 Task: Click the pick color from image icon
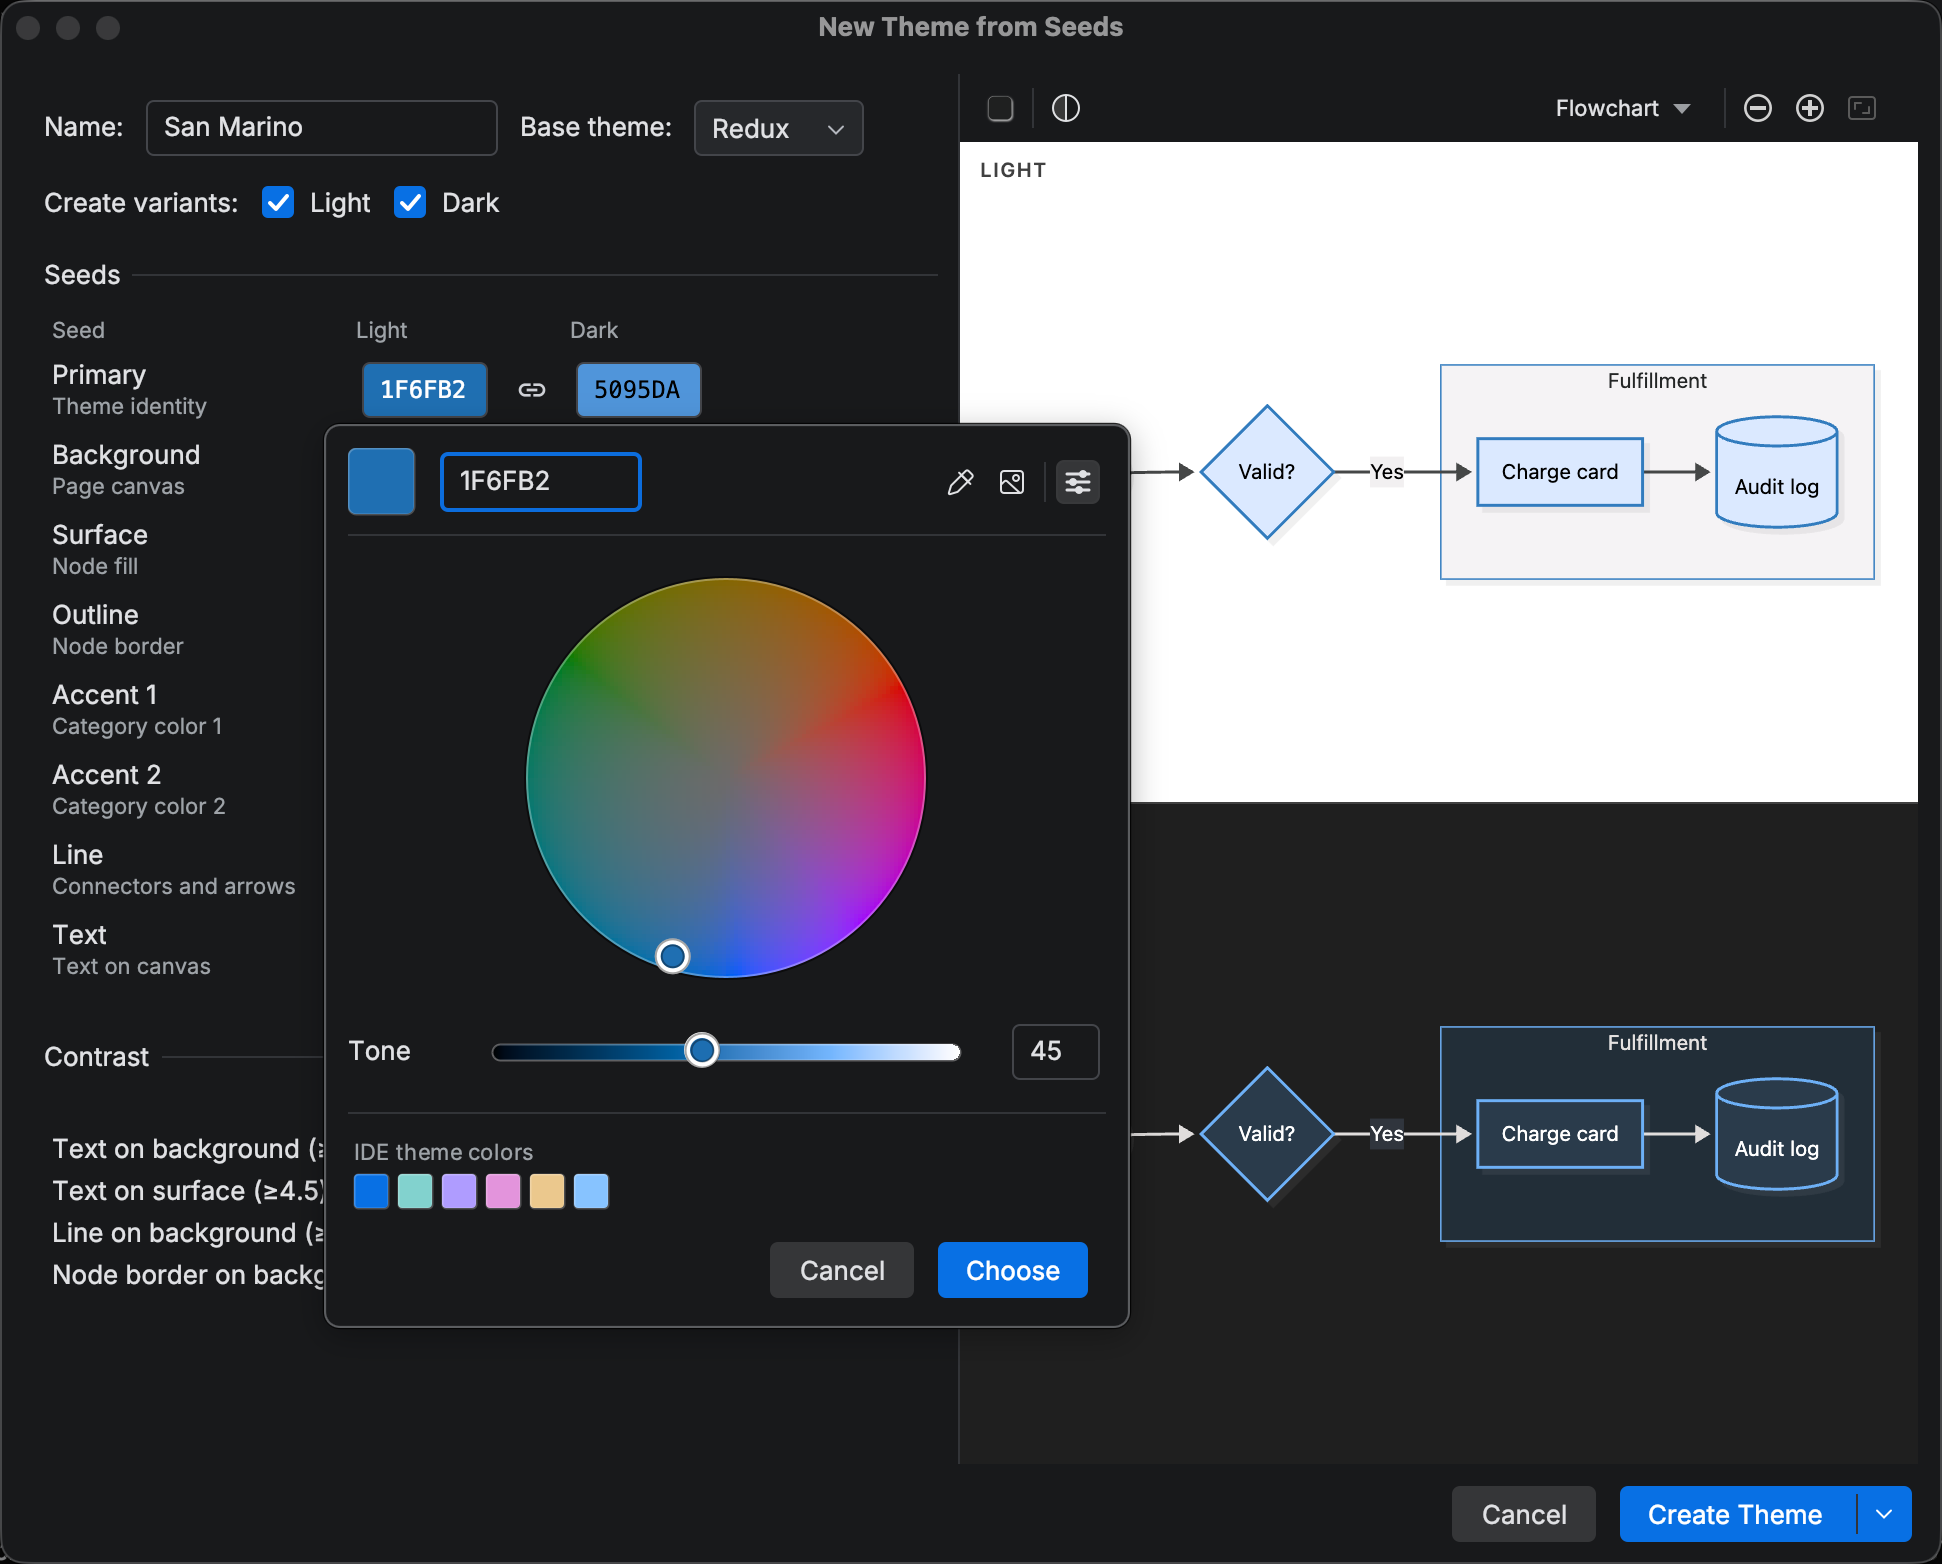[1012, 482]
